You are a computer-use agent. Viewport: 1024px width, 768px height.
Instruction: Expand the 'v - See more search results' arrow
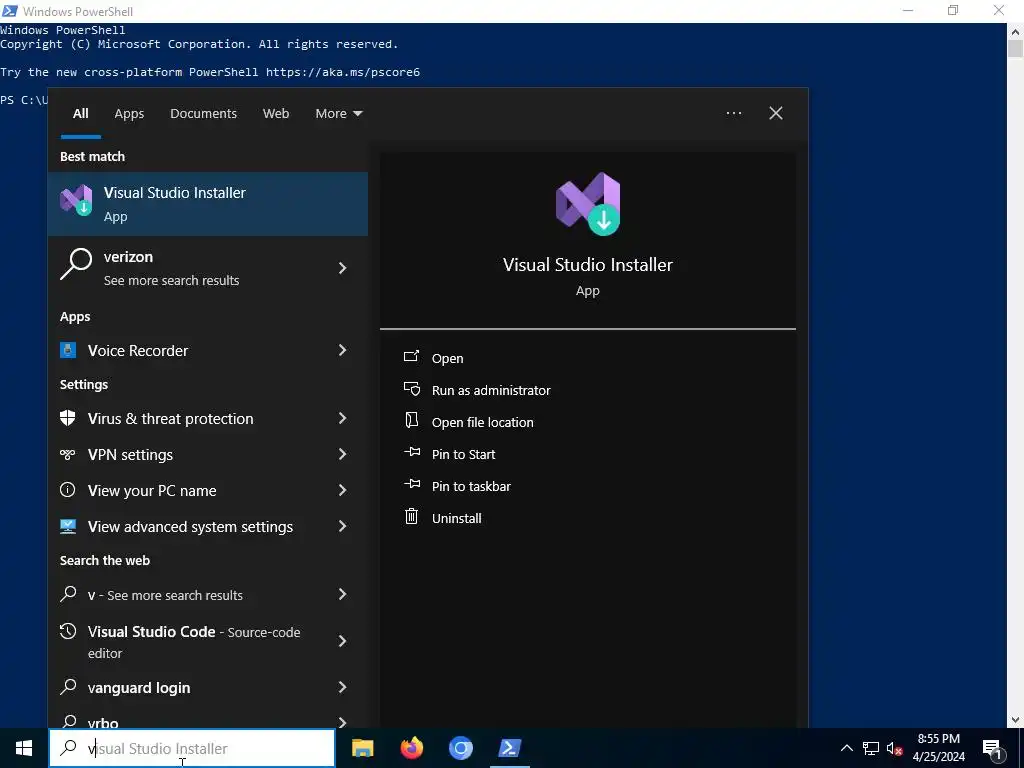click(342, 594)
